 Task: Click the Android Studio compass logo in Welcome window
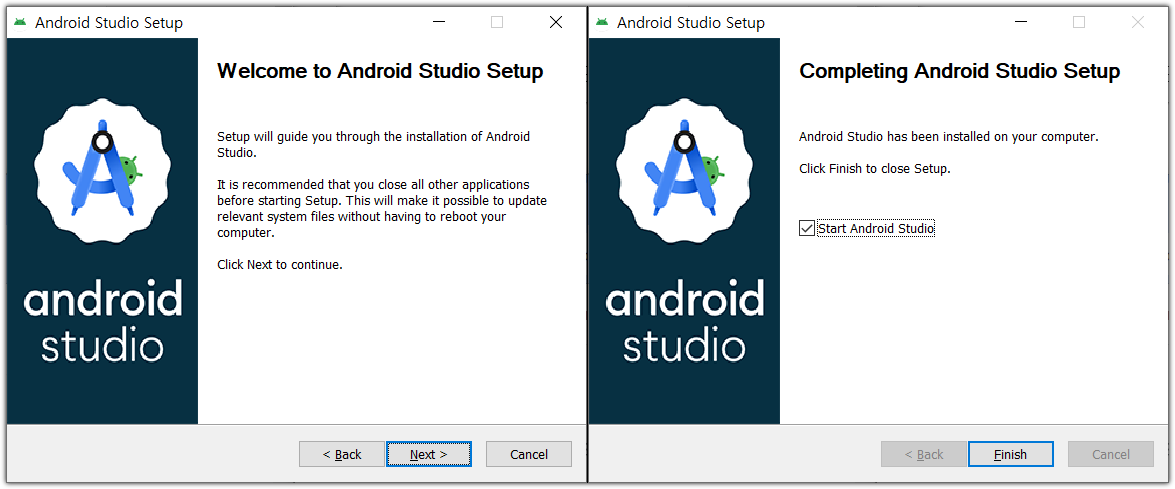[103, 170]
